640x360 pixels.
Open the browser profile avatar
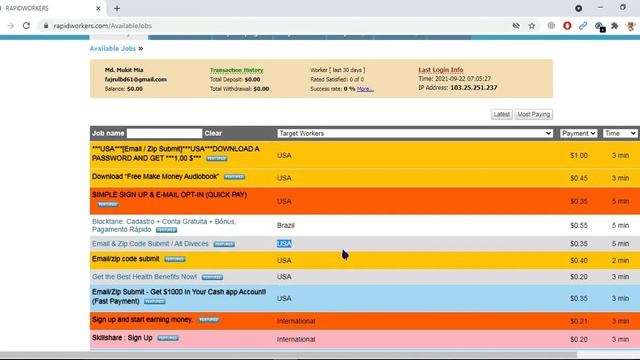tap(631, 26)
